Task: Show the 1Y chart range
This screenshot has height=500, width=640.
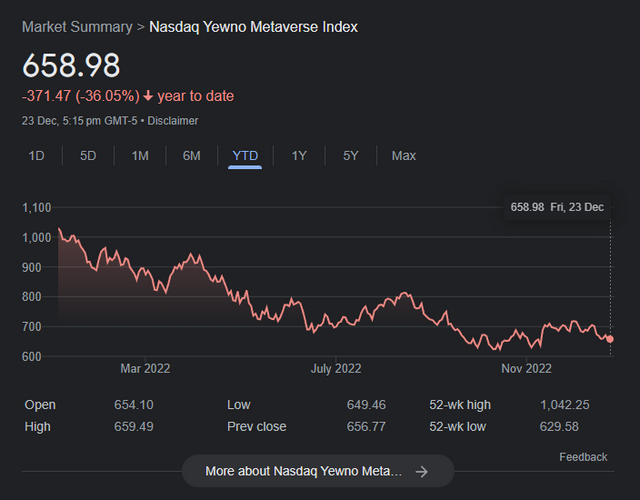Action: coord(299,156)
